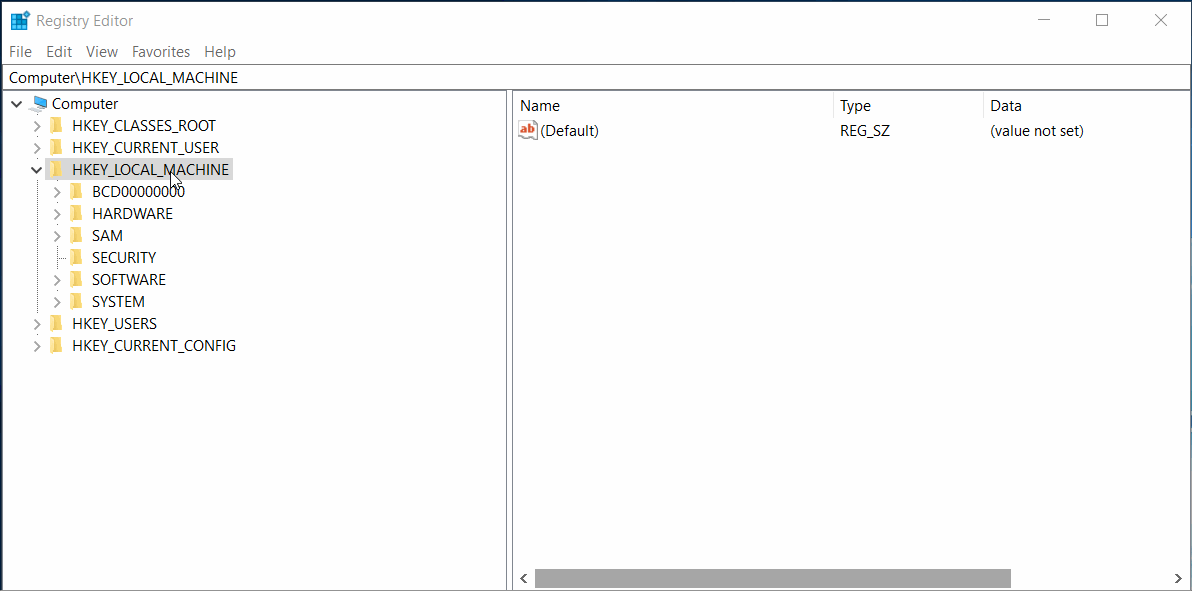Click the scroll left arrow in values pane

pos(524,579)
